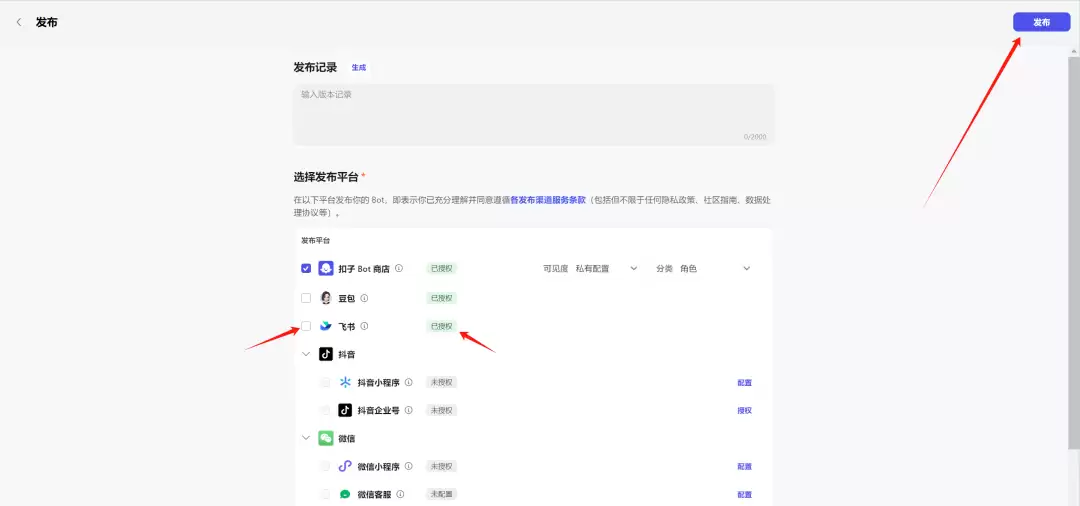The height and width of the screenshot is (506, 1080).
Task: Click 授权 for 抖音企业号
Action: pos(745,410)
